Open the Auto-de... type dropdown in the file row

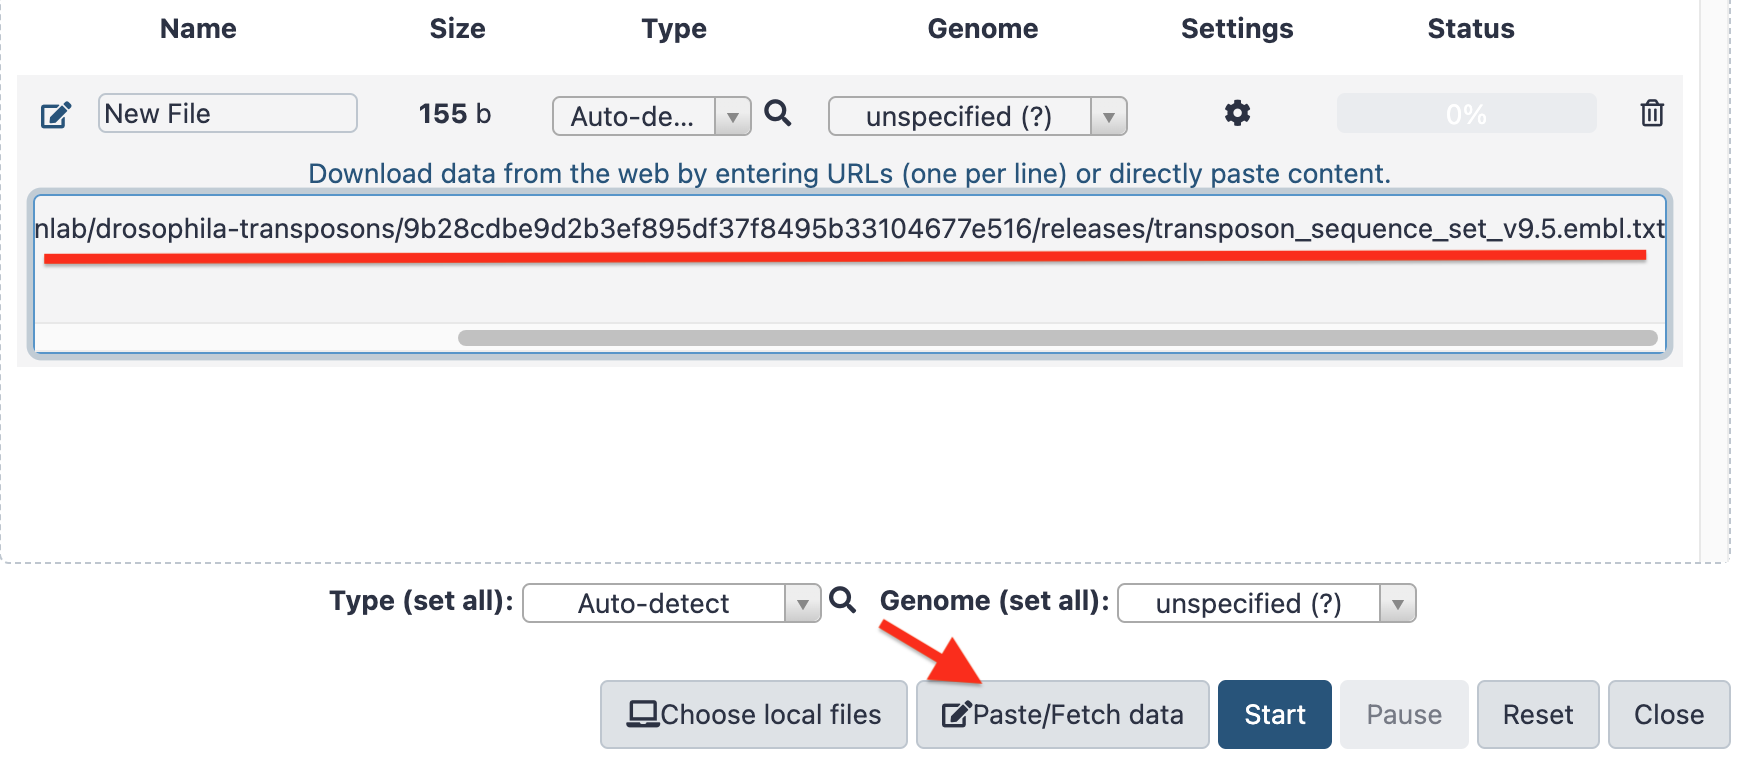tap(733, 116)
